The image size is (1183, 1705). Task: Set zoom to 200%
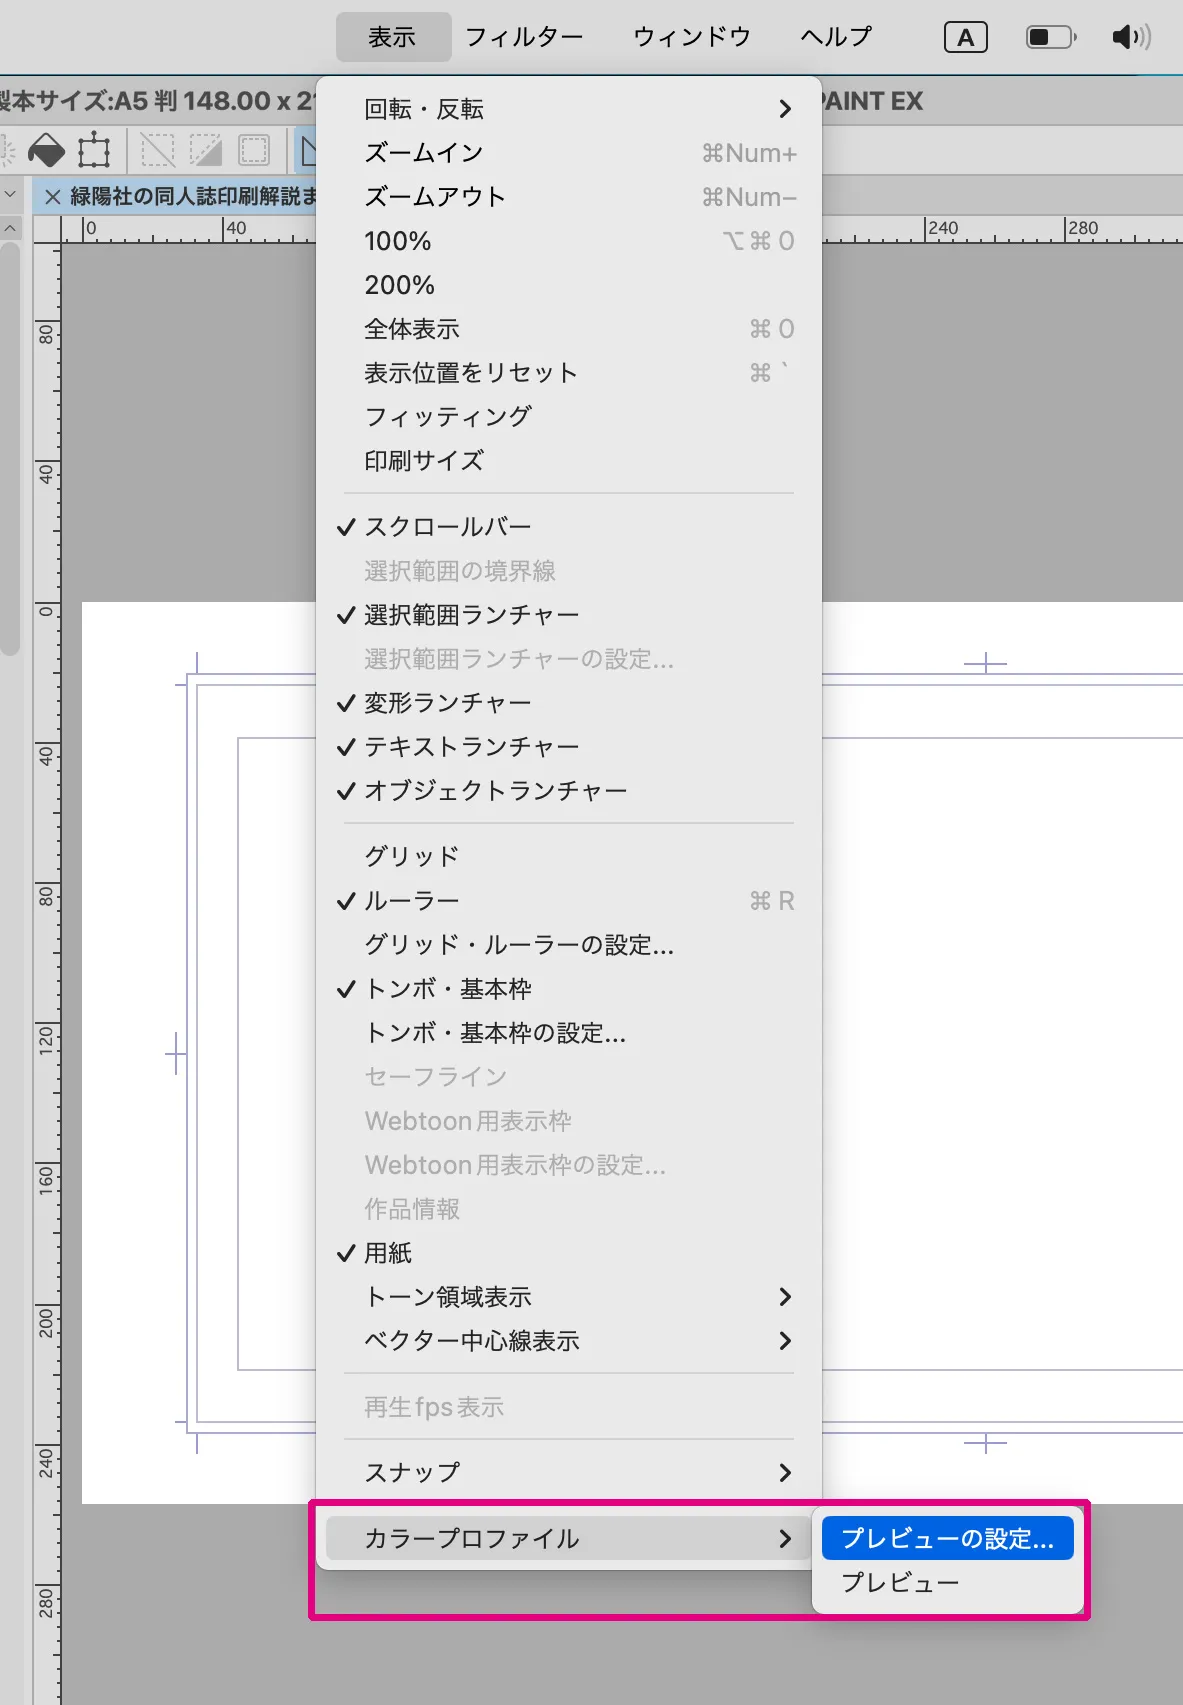569,285
